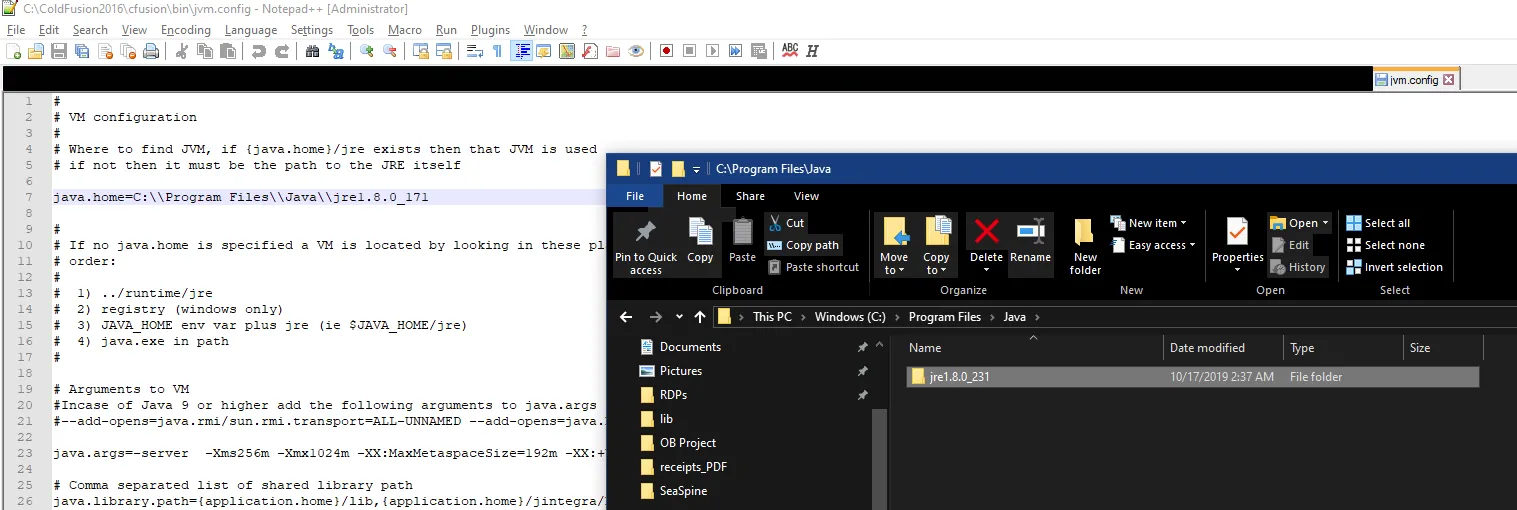Click the Save Recorded Macro icon
Image resolution: width=1517 pixels, height=510 pixels.
coord(758,51)
